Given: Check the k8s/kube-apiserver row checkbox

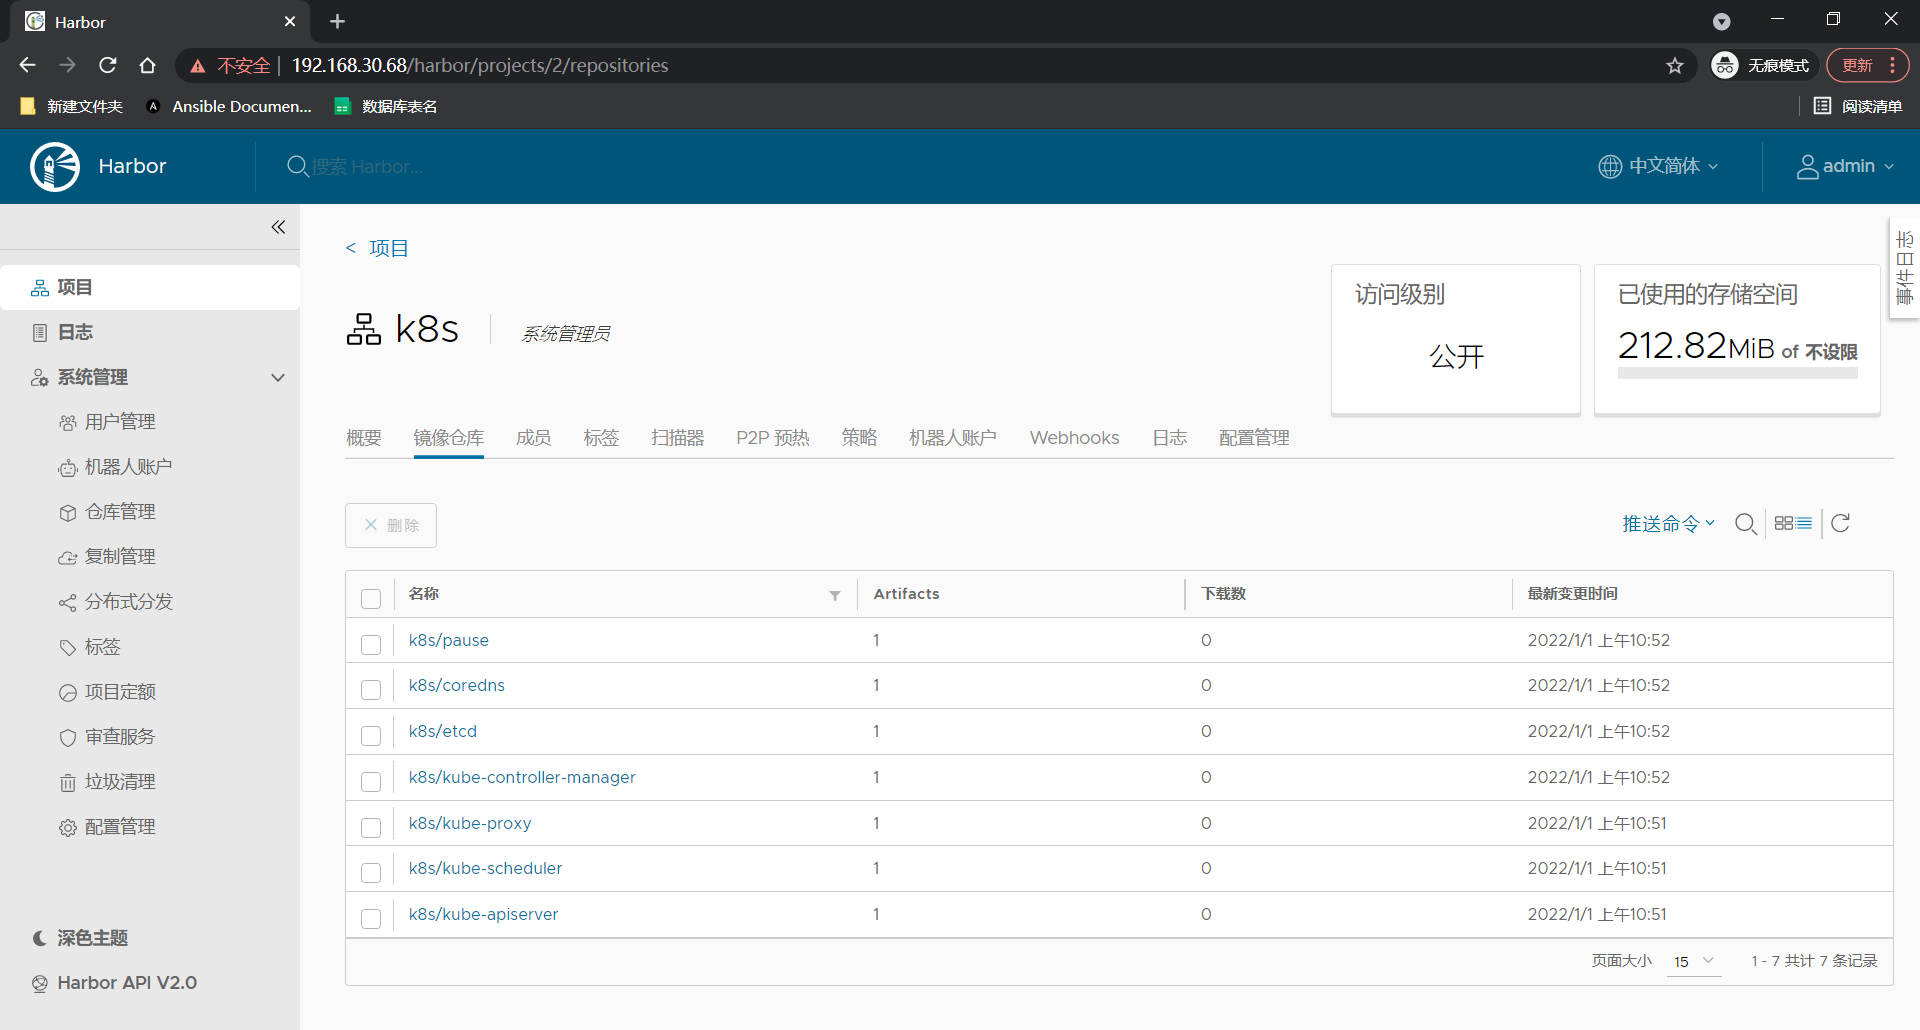Looking at the screenshot, I should (x=371, y=918).
